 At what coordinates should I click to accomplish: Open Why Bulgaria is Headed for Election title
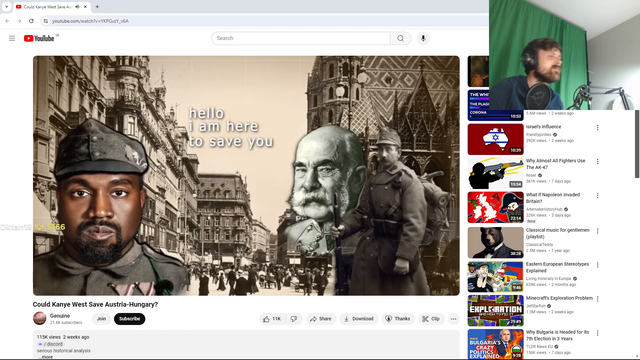(558, 336)
